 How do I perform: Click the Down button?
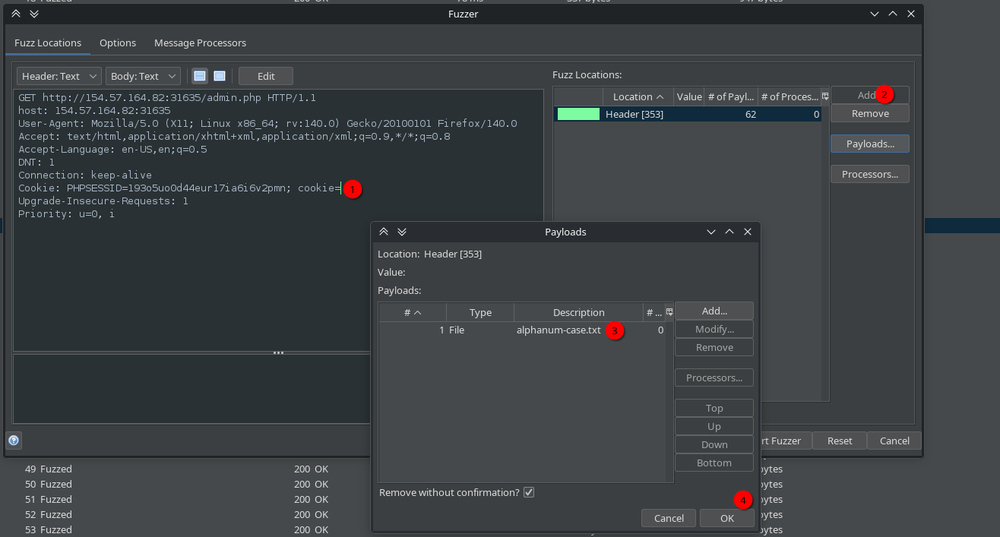[x=714, y=445]
